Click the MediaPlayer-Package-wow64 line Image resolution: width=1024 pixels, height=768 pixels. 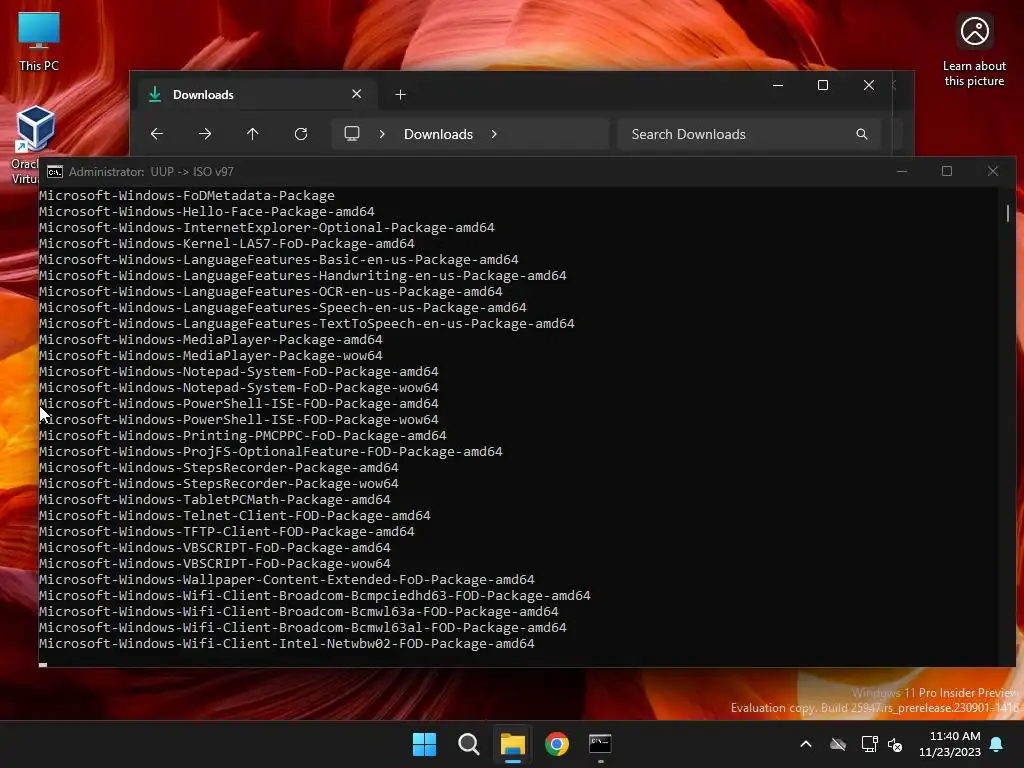(x=211, y=355)
